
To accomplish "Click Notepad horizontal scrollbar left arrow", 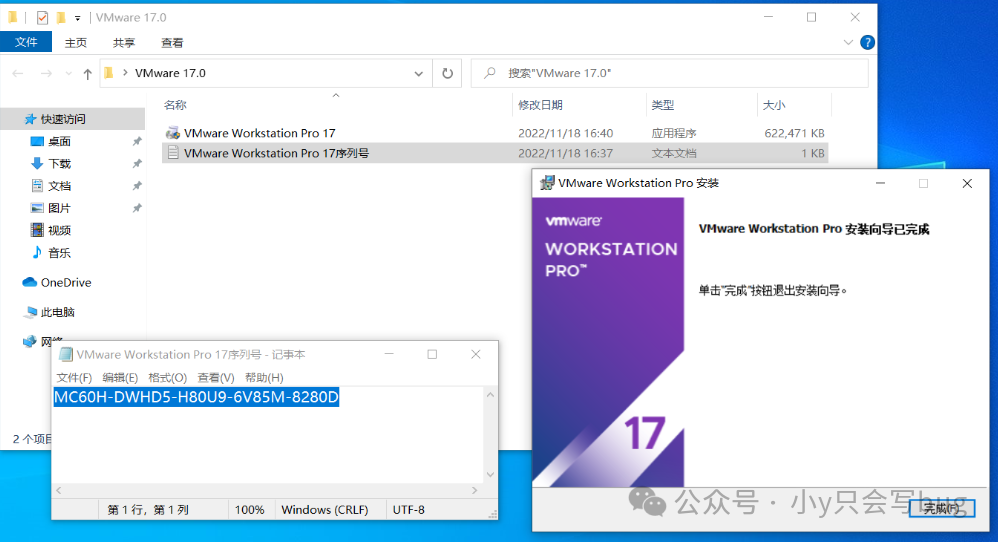I will click(59, 490).
